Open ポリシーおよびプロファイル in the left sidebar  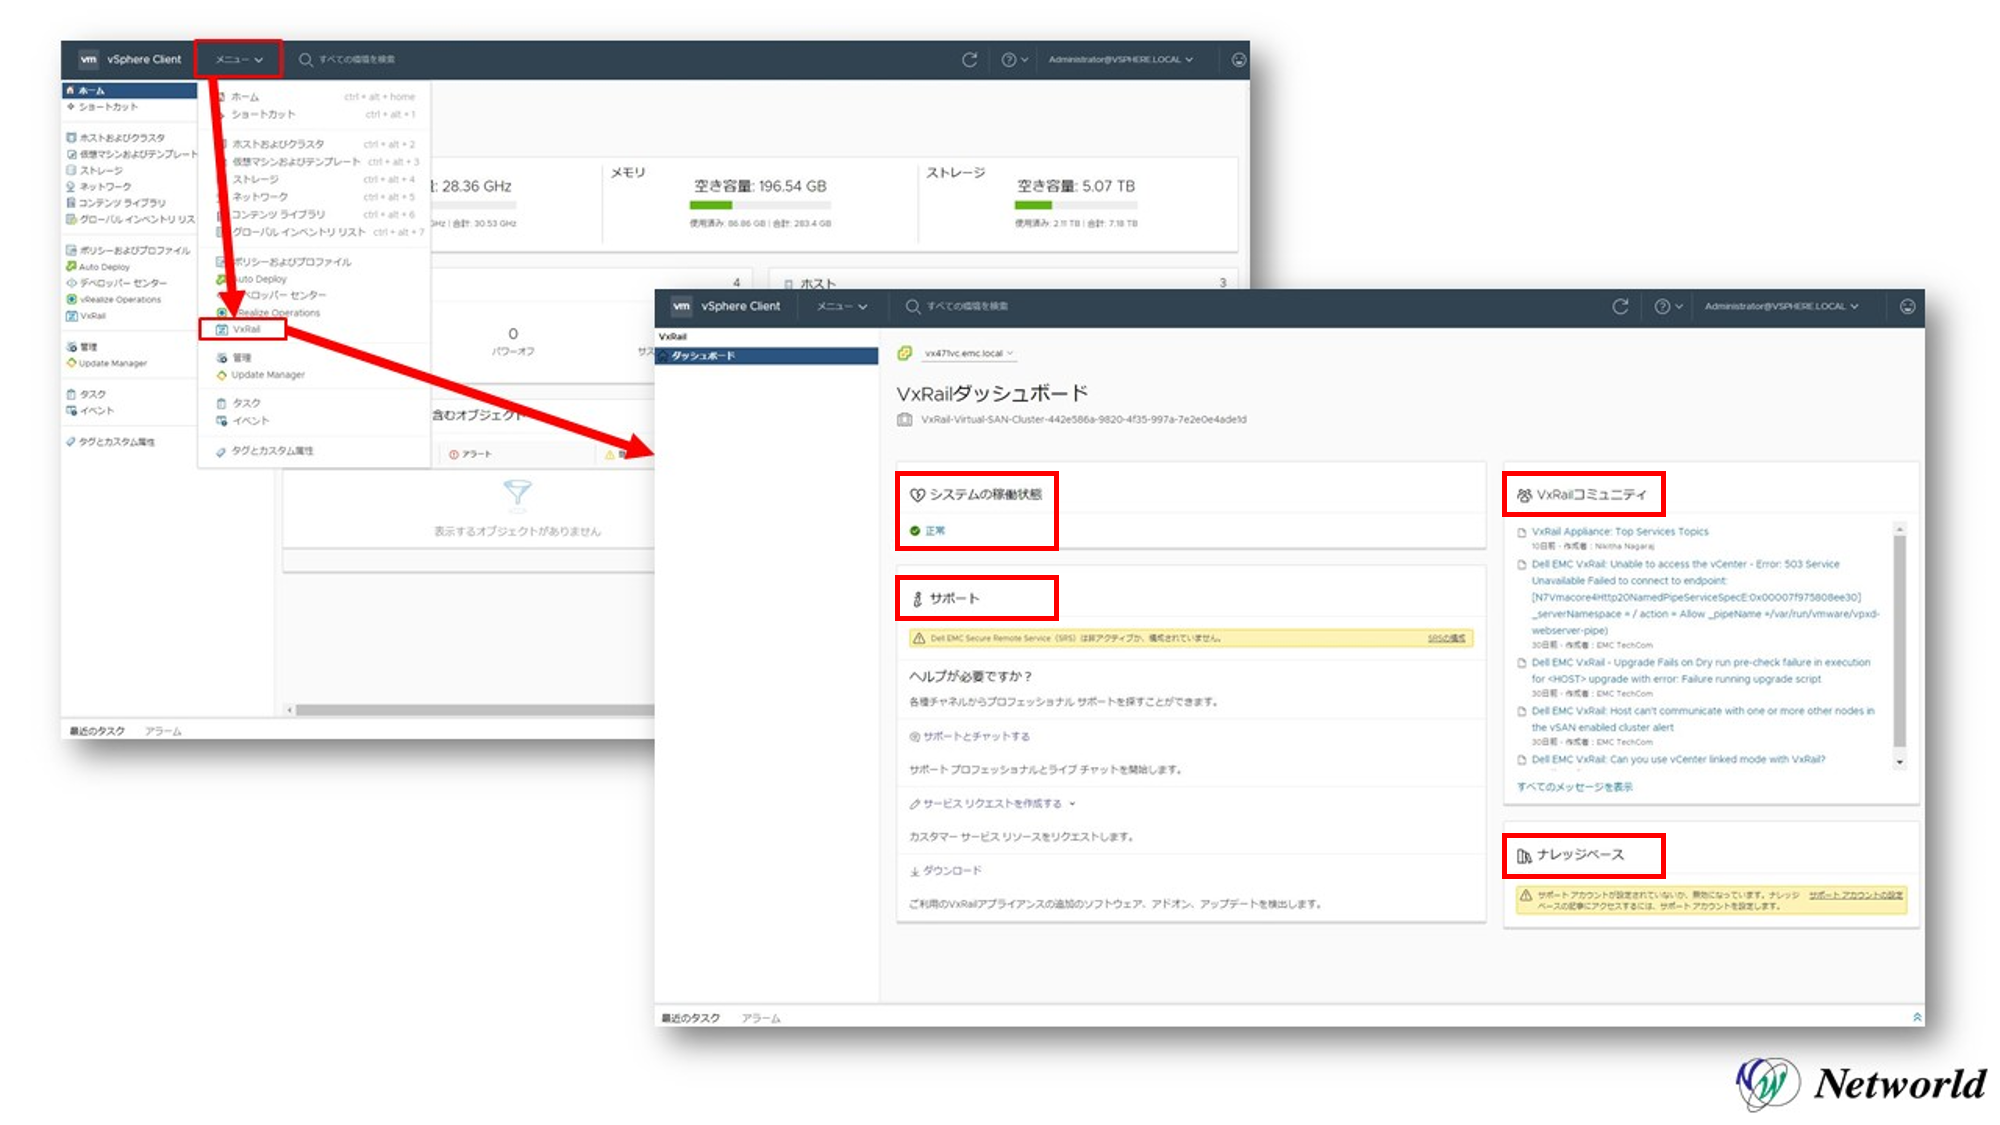click(129, 251)
